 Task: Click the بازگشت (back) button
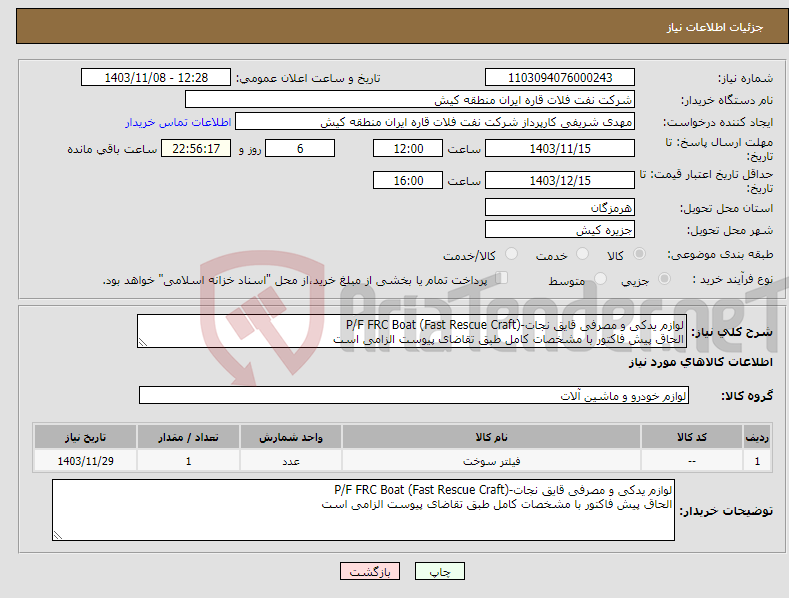click(x=370, y=571)
